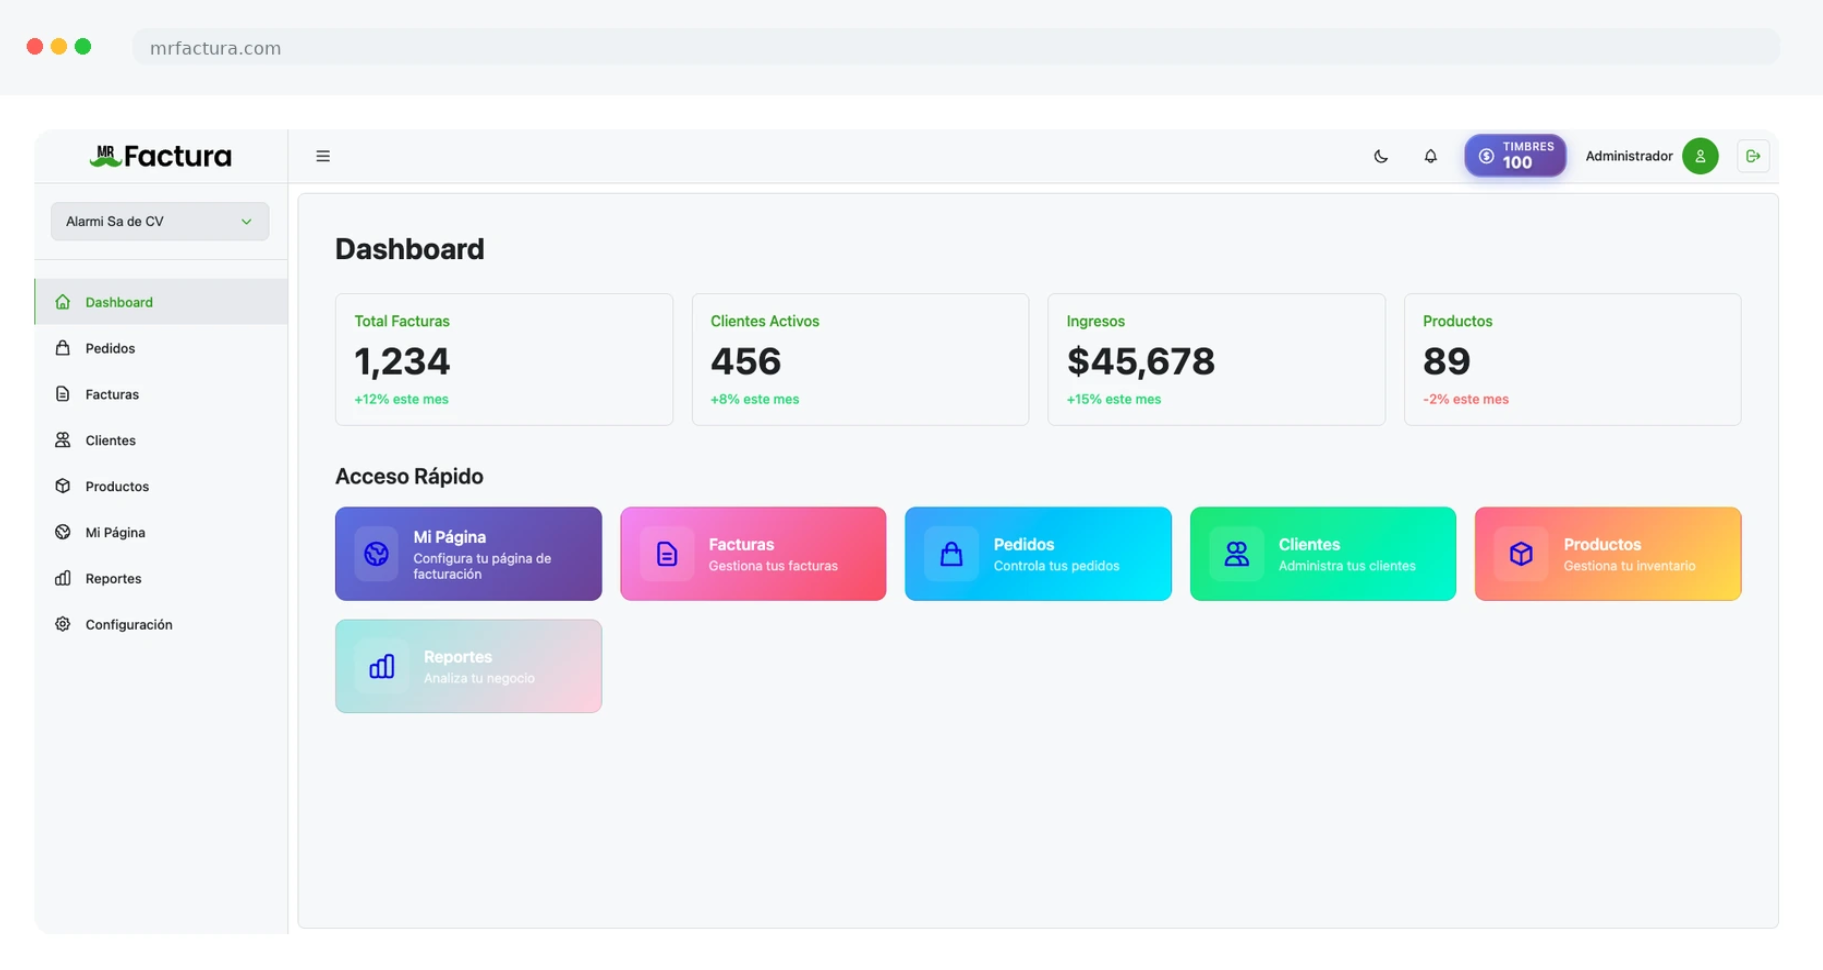Screen dimensions: 1823x970
Task: Open the pink Facturas quick access card
Action: (x=753, y=554)
